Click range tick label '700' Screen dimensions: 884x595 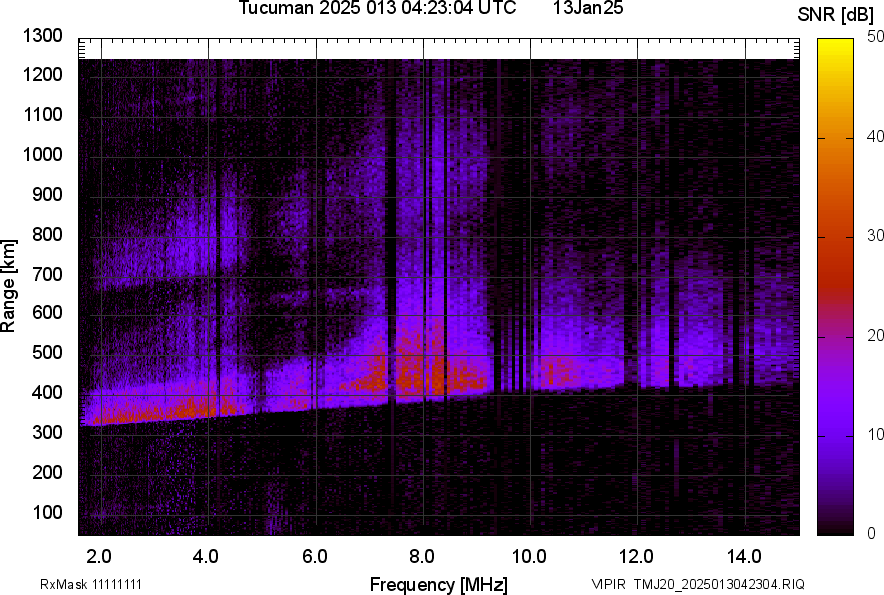coord(47,274)
